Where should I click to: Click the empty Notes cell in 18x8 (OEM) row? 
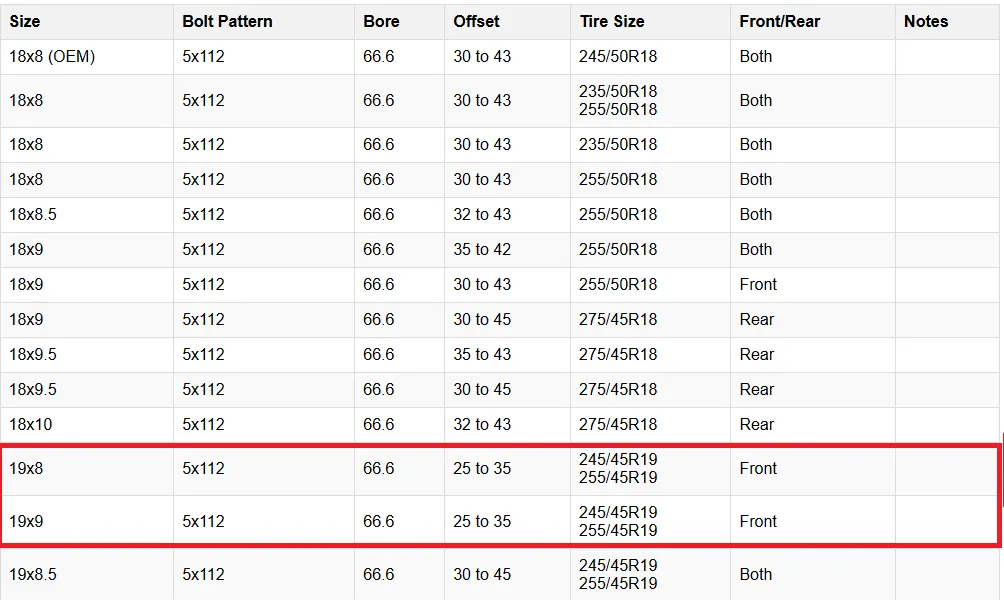point(947,57)
